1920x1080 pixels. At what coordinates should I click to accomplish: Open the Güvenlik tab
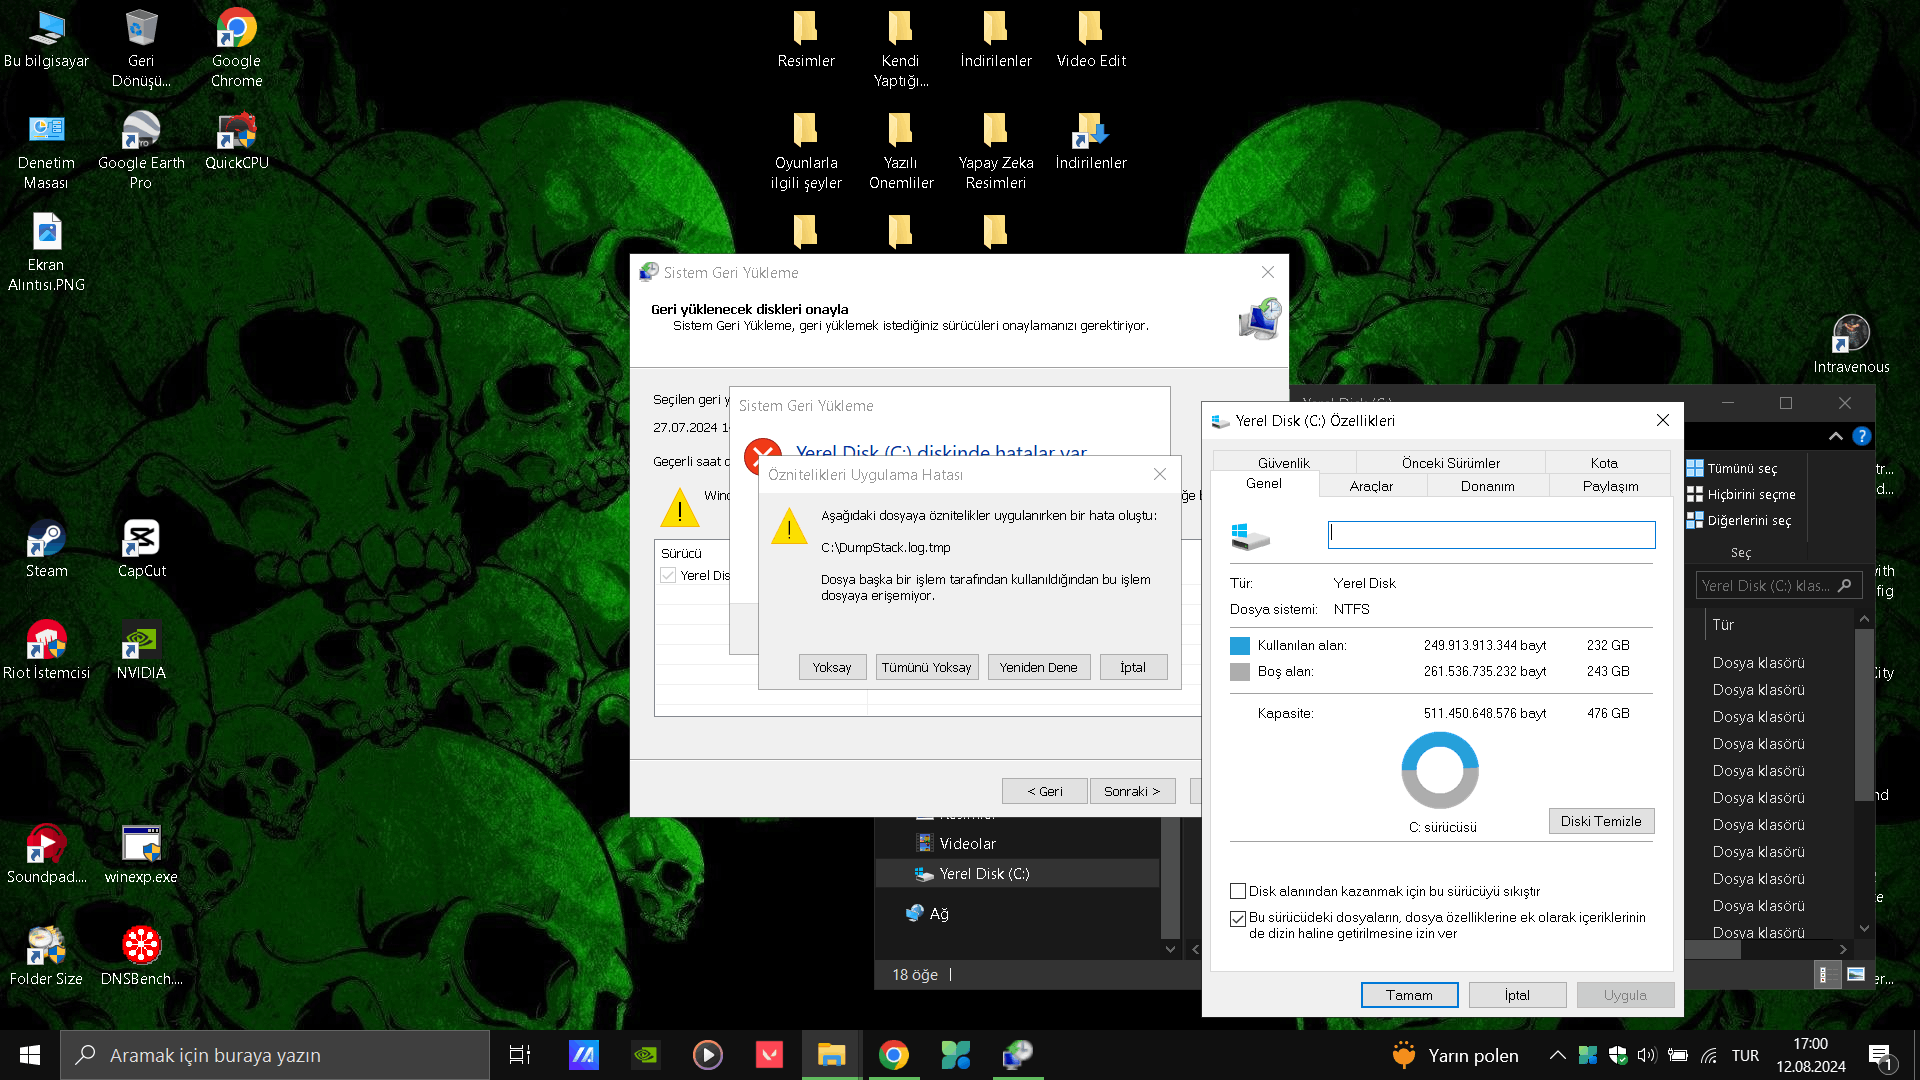click(1283, 463)
